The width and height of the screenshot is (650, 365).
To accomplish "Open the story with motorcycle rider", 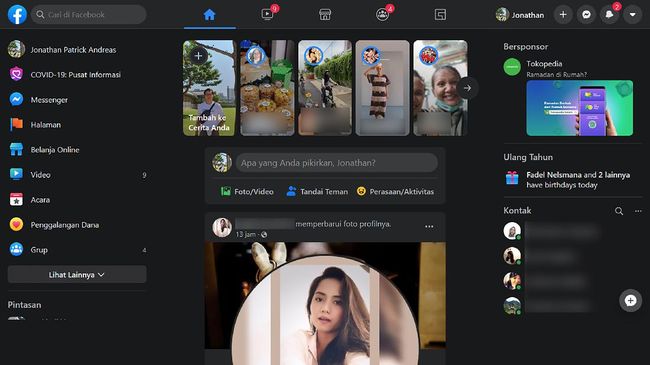I will (325, 88).
